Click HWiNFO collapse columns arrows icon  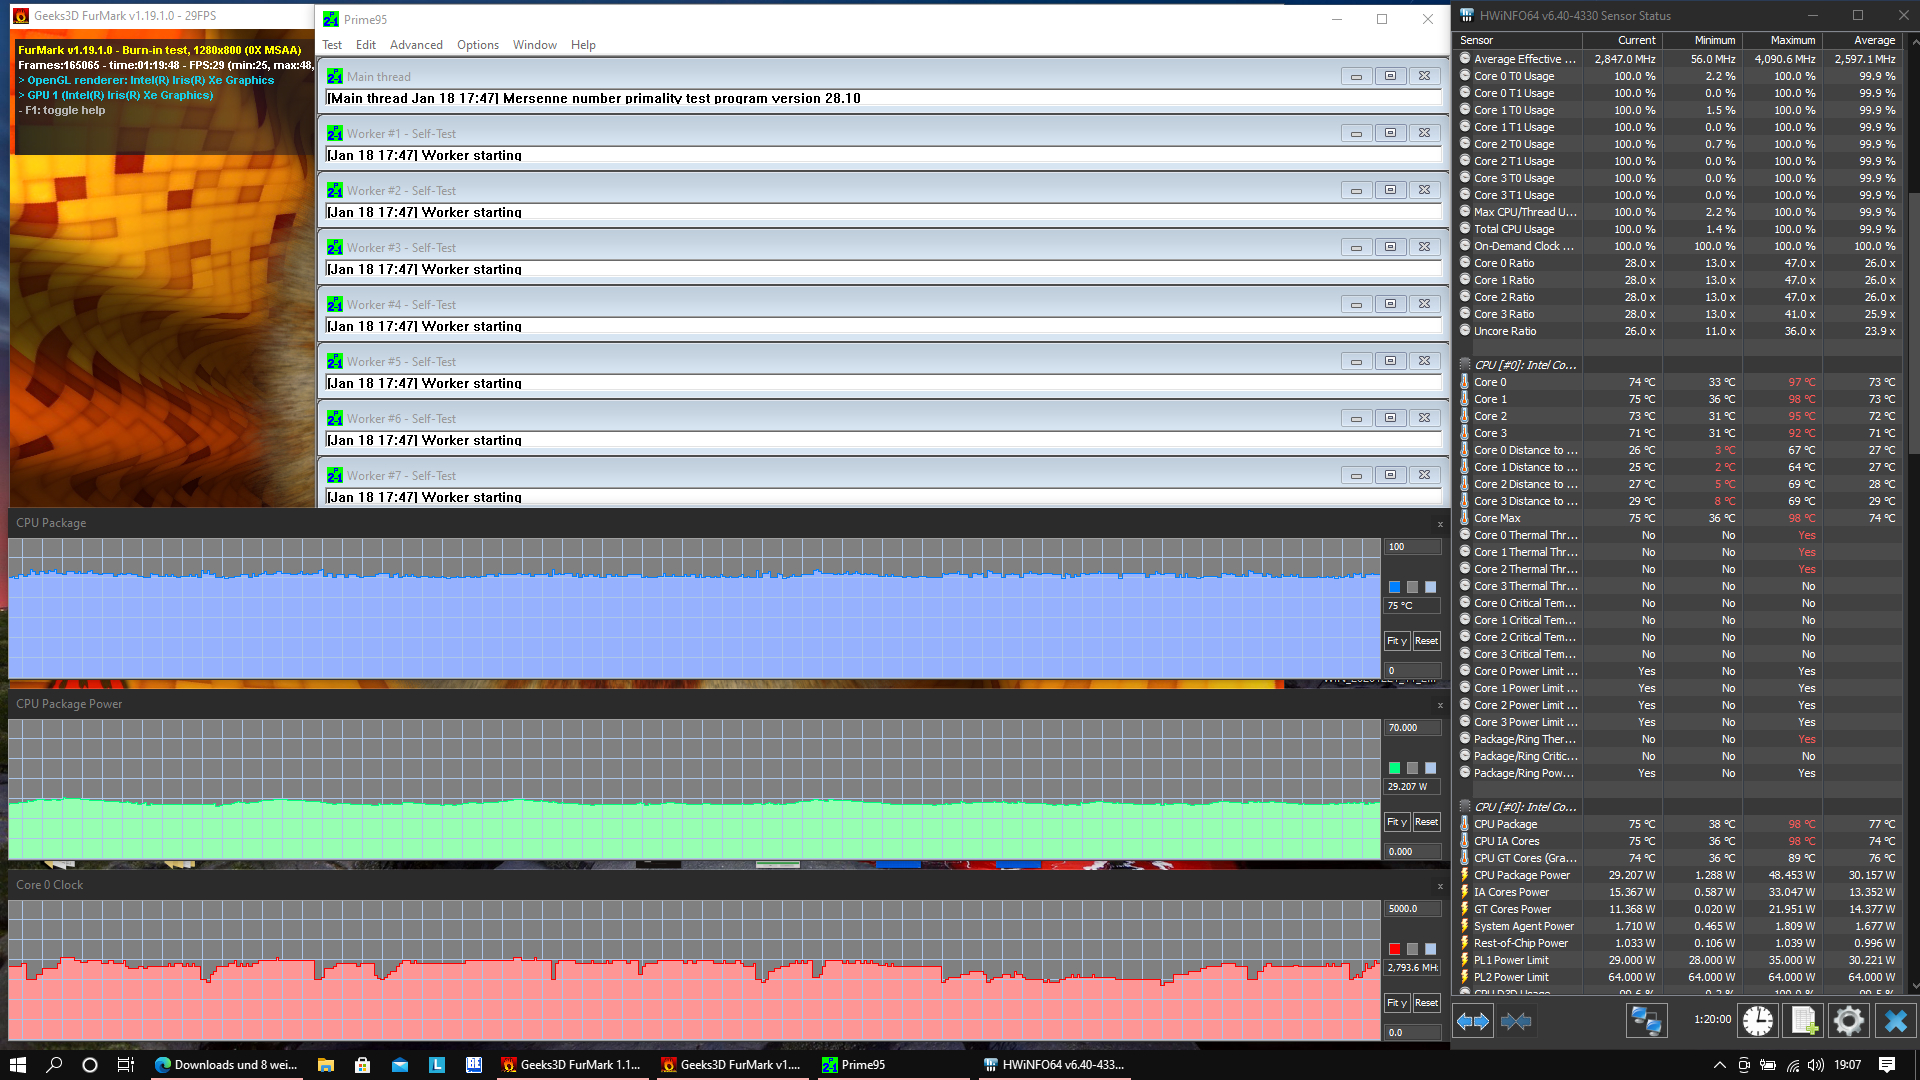1516,1021
